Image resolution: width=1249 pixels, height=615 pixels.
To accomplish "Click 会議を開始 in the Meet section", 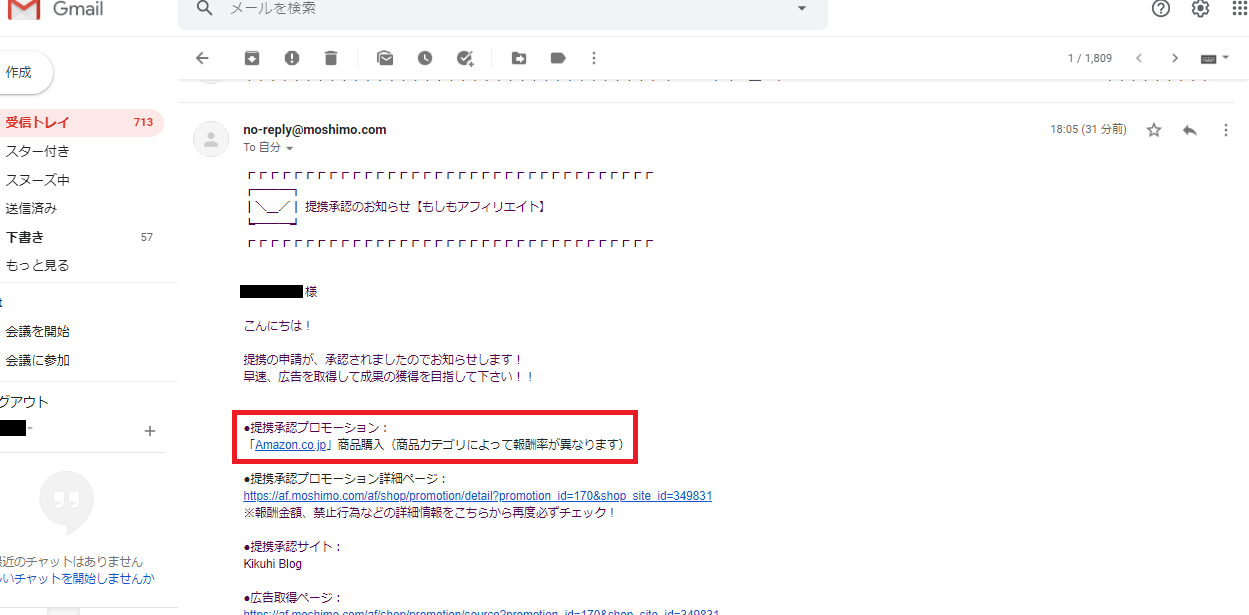I will [38, 331].
